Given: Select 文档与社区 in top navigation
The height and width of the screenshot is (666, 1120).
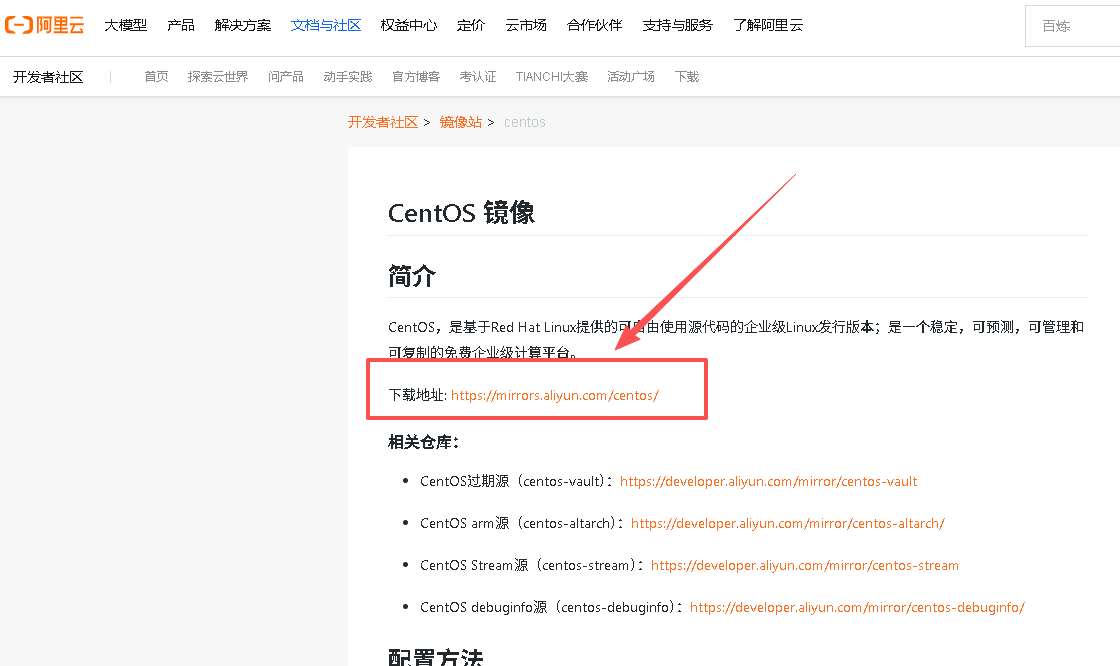Looking at the screenshot, I should click(x=326, y=25).
